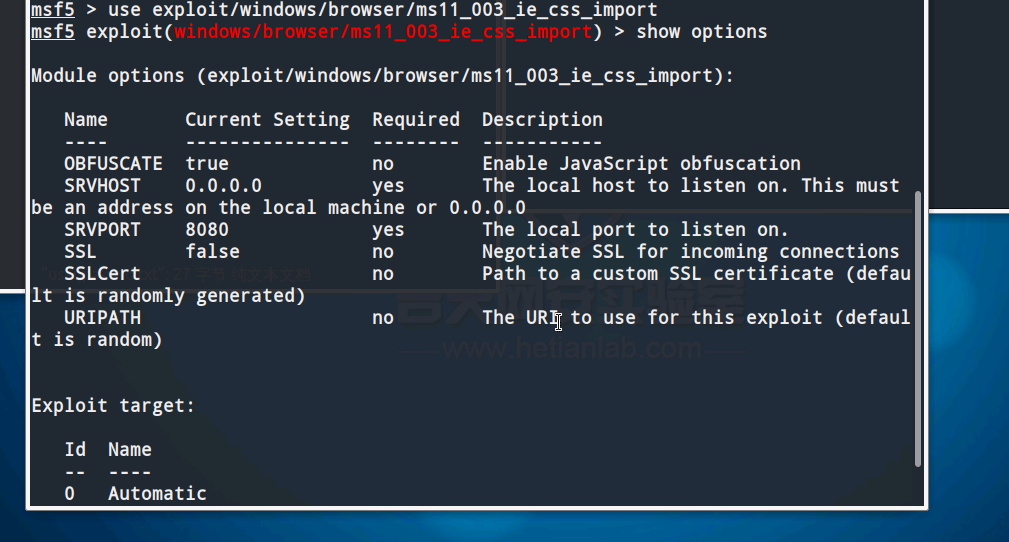Click 'Negotiate SSL for incoming connections' text
1009x542 pixels.
coord(690,252)
